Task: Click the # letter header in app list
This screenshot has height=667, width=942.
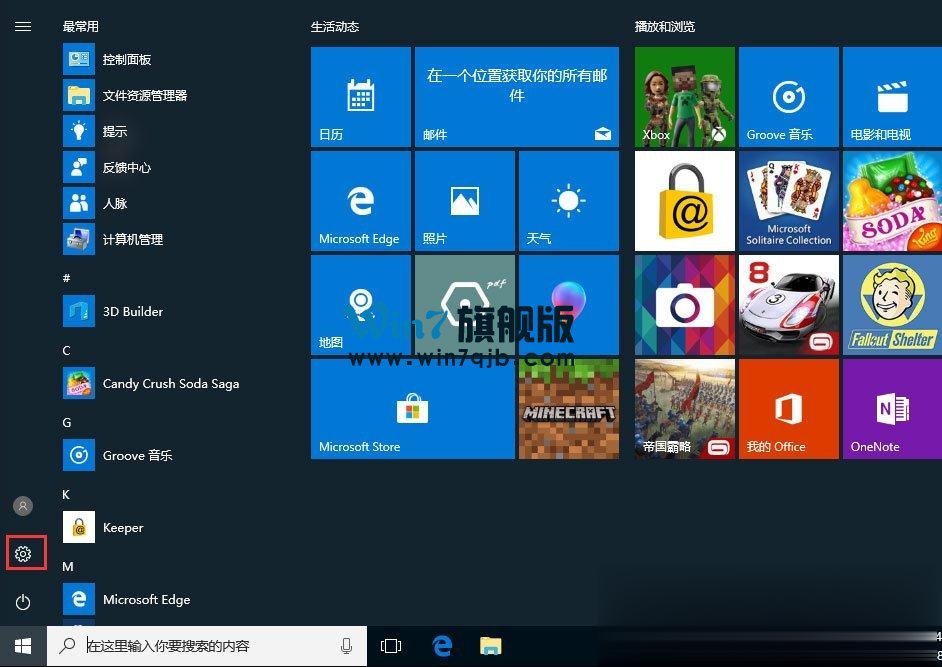Action: point(66,278)
